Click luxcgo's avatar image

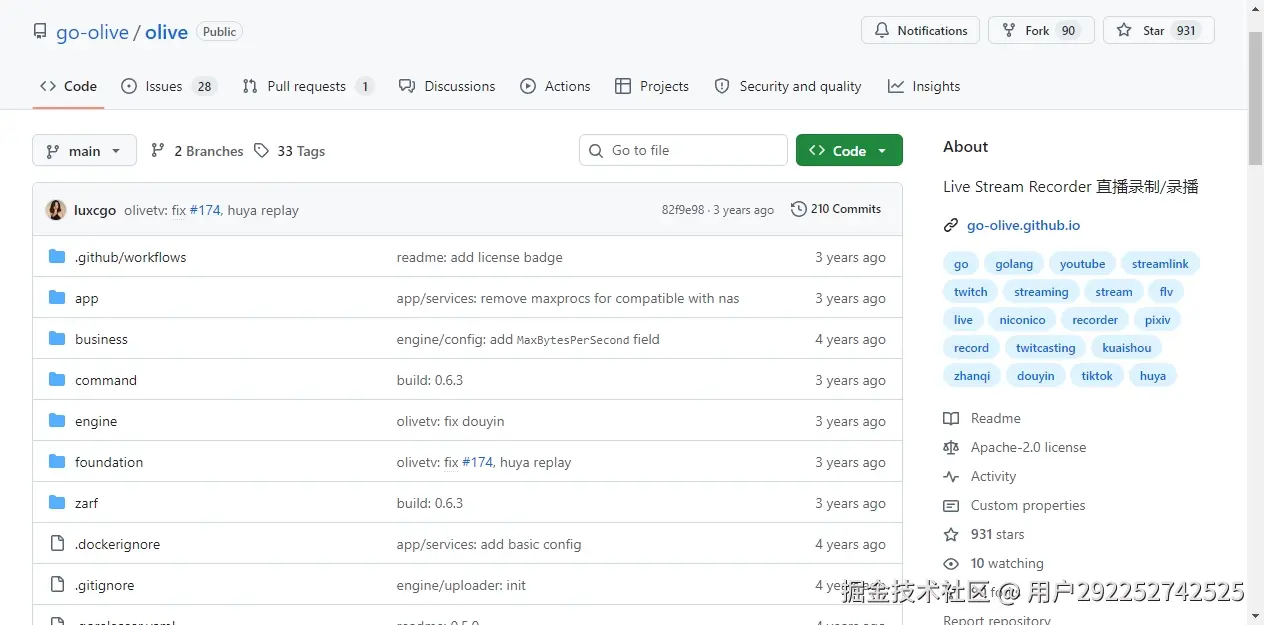point(56,210)
